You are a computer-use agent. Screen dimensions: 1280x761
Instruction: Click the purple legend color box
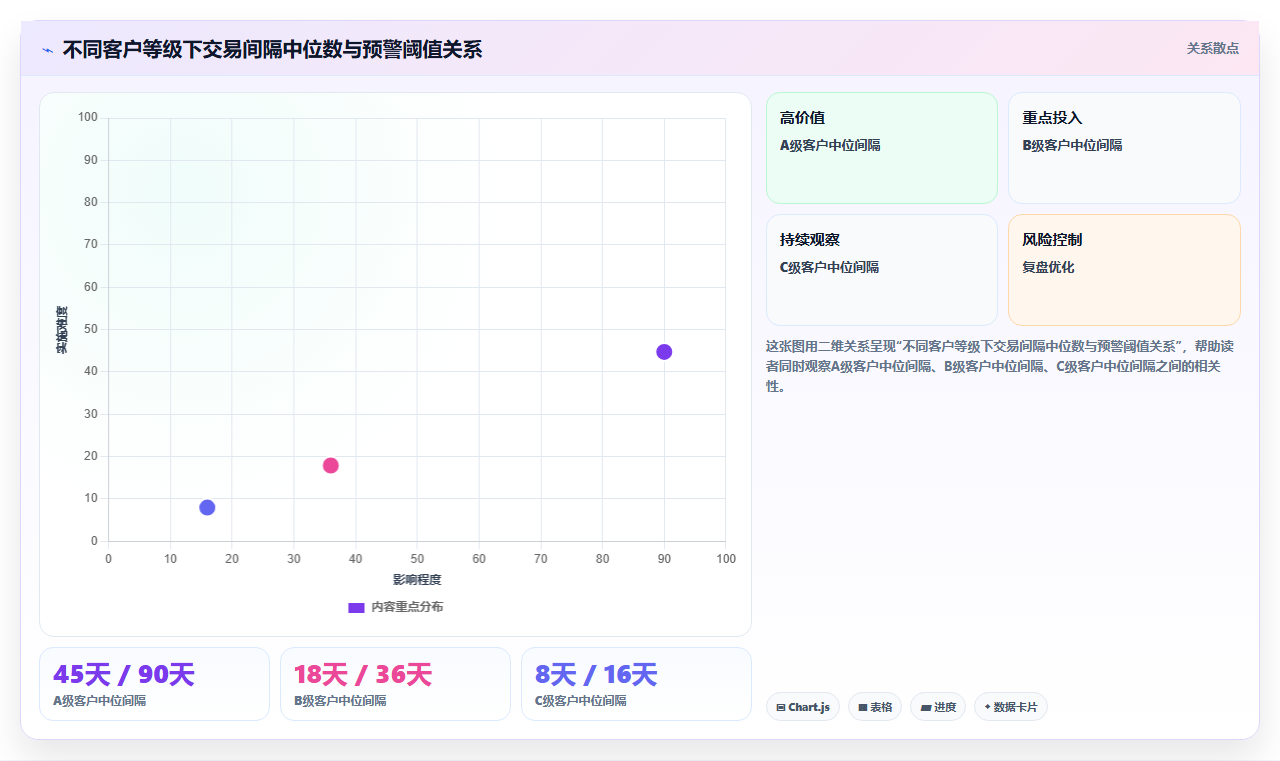pyautogui.click(x=356, y=607)
